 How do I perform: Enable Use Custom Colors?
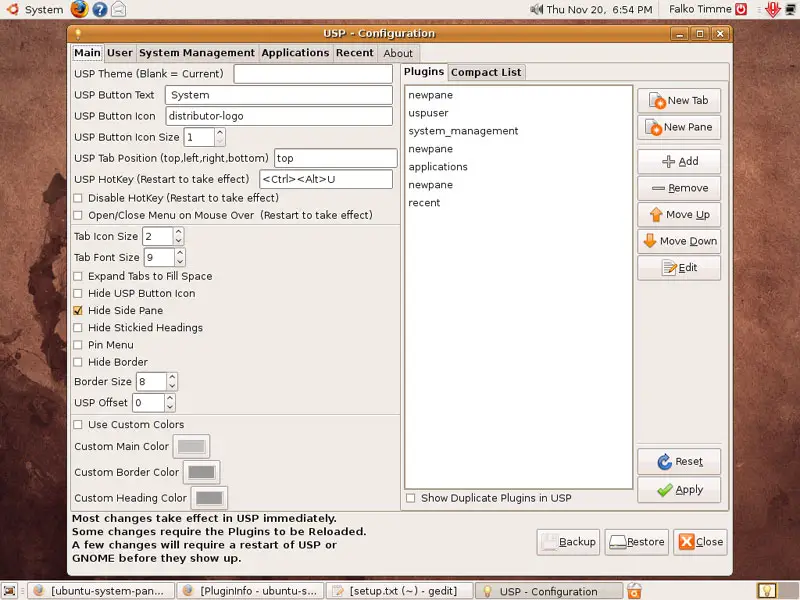(78, 424)
